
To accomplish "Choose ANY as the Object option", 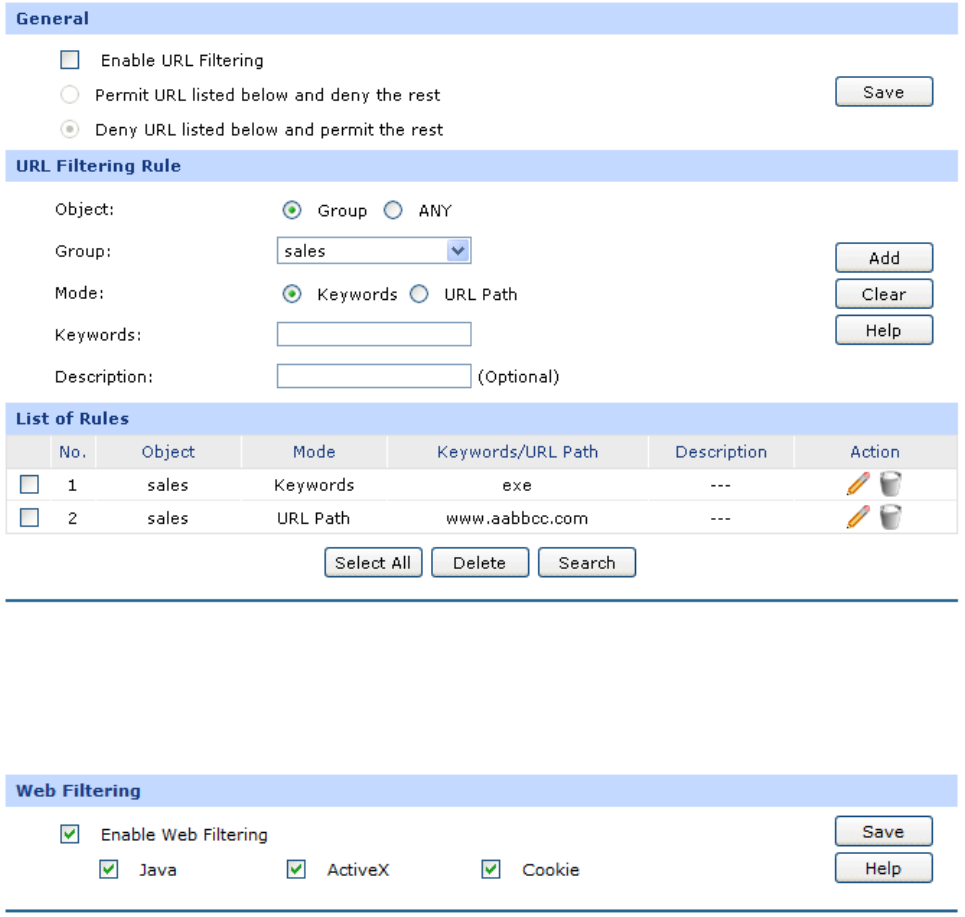I will [393, 210].
